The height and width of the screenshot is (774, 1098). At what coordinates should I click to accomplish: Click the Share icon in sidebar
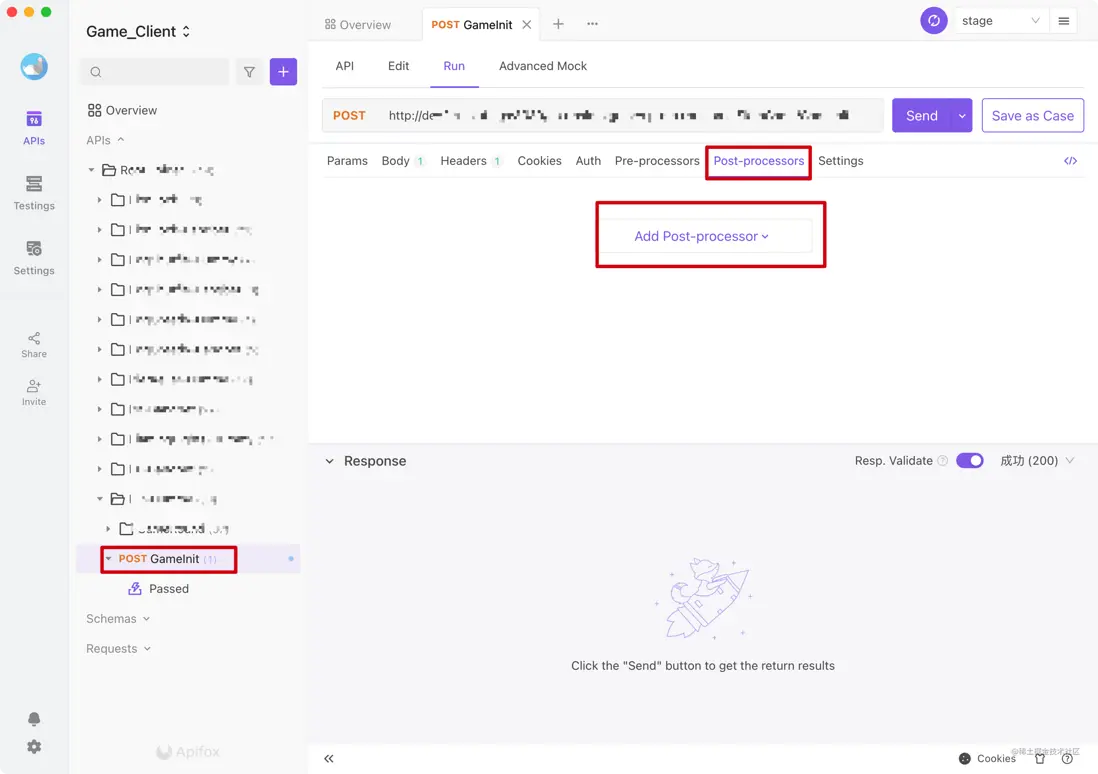[34, 344]
